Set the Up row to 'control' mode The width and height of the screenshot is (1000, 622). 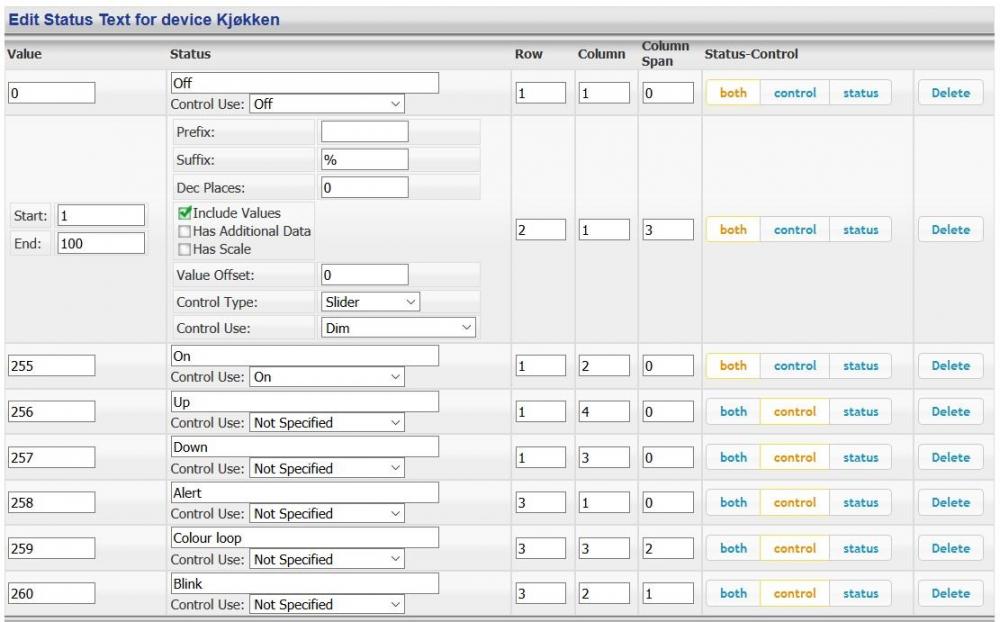(795, 411)
